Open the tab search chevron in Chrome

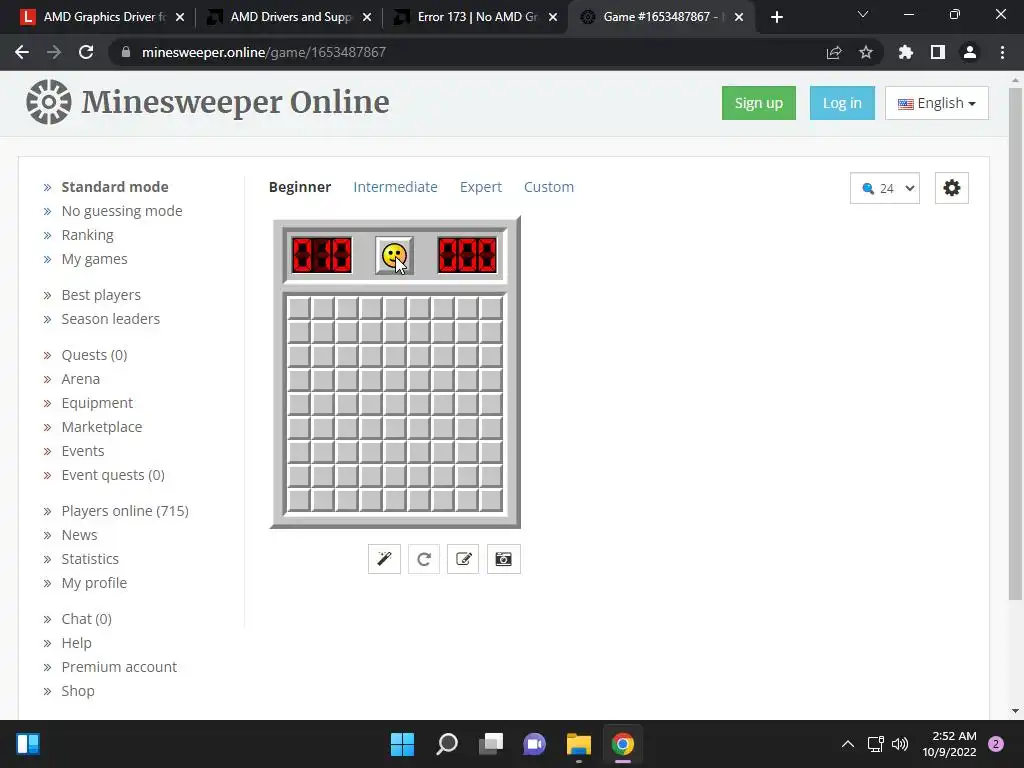pos(863,14)
